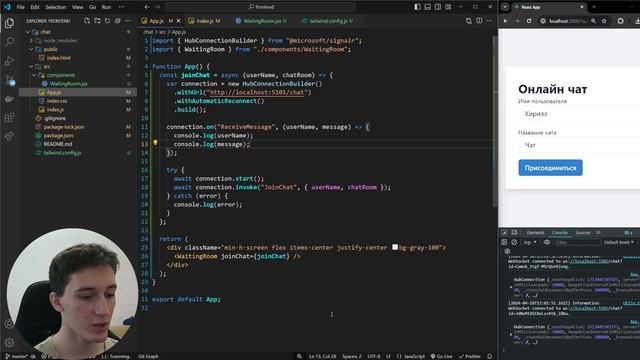Open the Elements tab in DevTools
The height and width of the screenshot is (360, 640).
pyautogui.click(x=535, y=233)
